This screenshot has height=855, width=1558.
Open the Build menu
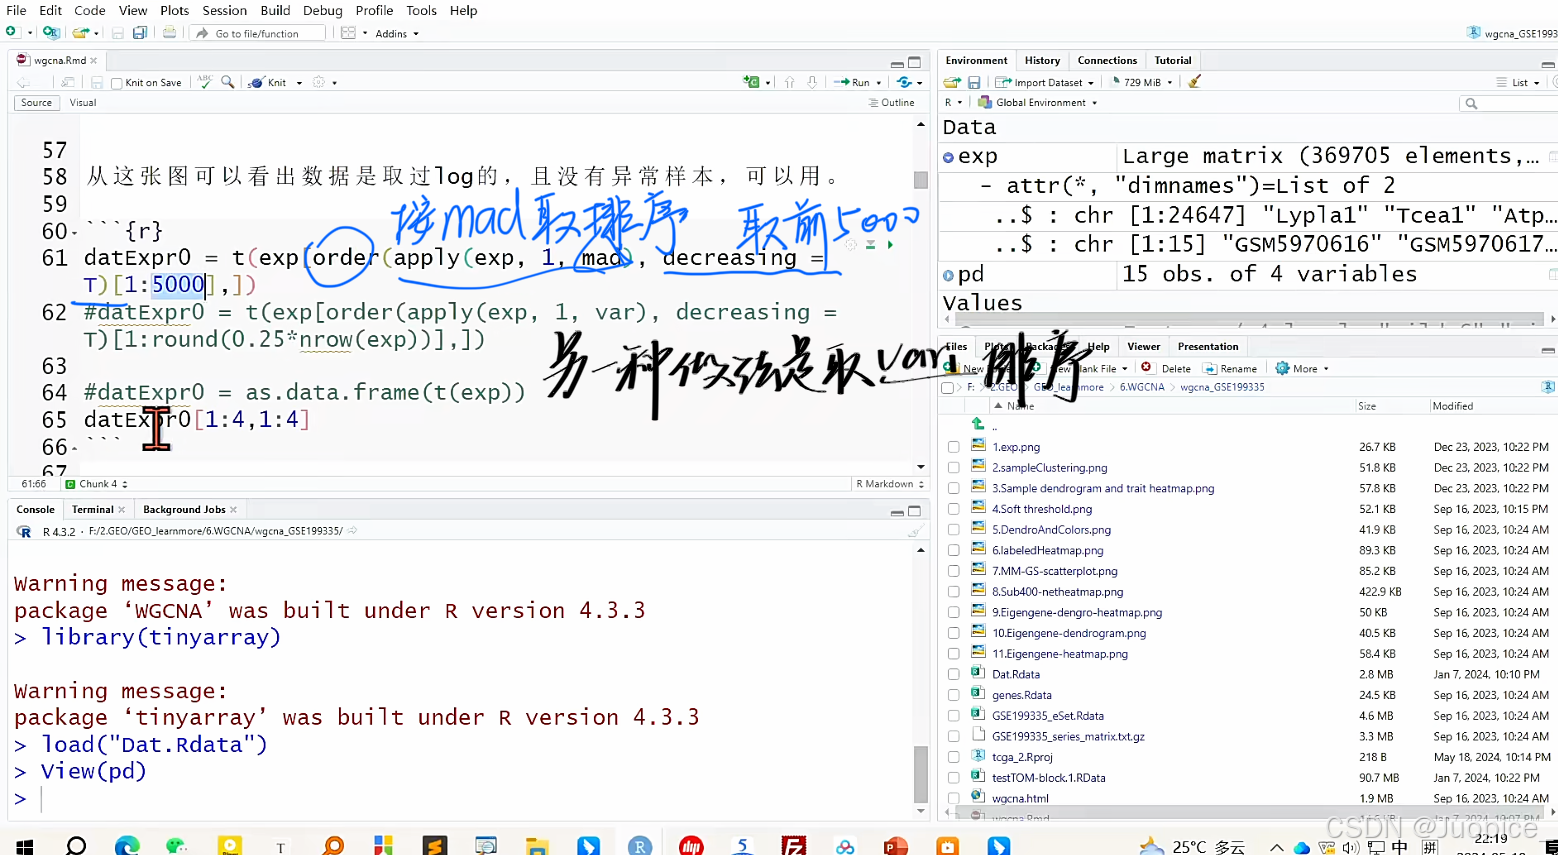pos(275,10)
